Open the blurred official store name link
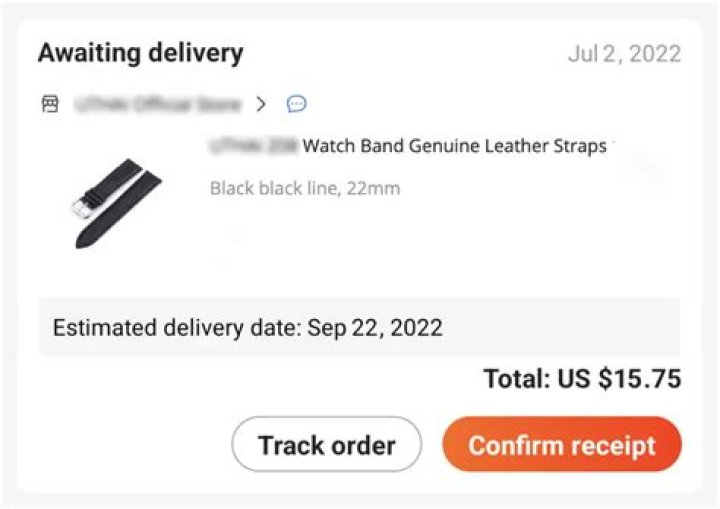 pos(156,104)
